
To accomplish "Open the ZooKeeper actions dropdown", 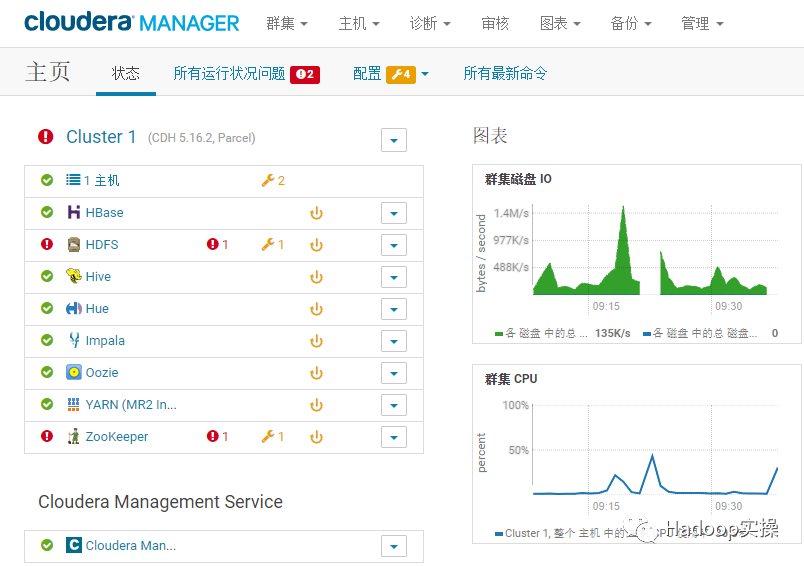I will (x=394, y=437).
